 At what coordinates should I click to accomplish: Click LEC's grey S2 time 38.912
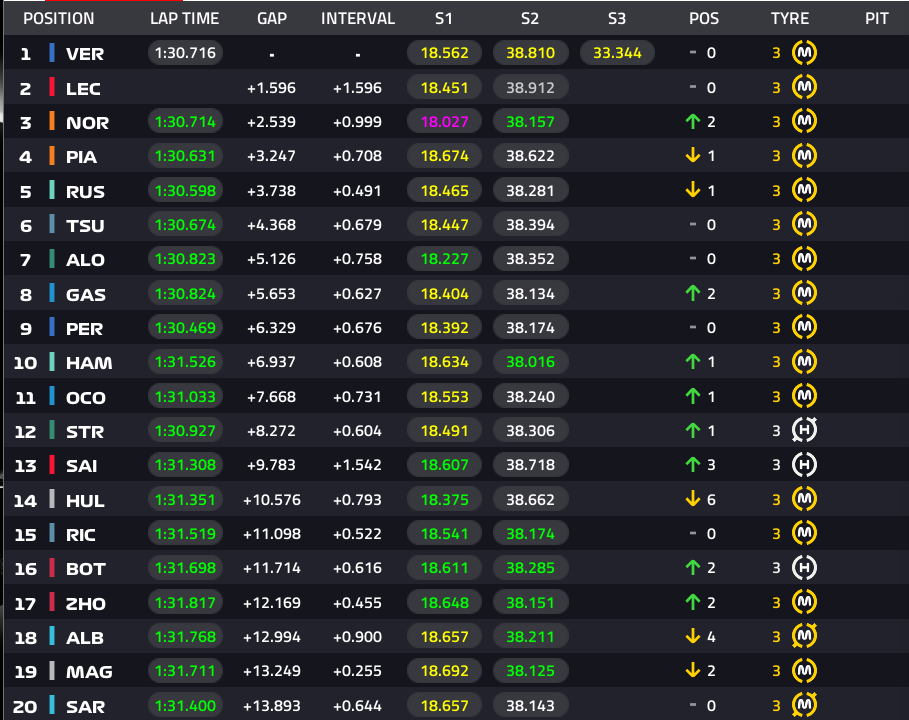tap(530, 88)
